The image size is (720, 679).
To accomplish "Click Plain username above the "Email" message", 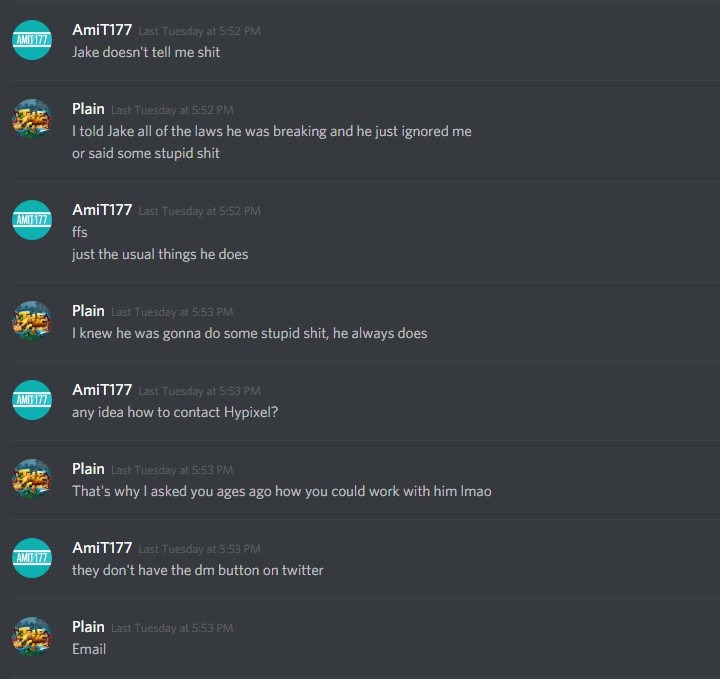I will 88,627.
